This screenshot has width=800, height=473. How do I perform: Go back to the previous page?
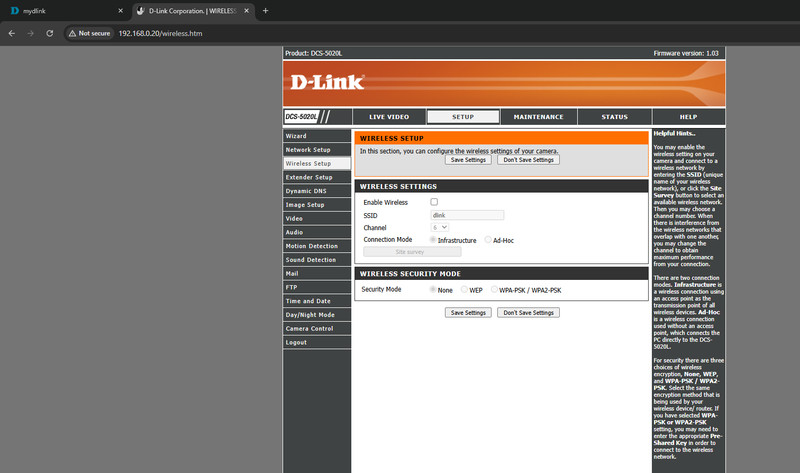pos(12,33)
